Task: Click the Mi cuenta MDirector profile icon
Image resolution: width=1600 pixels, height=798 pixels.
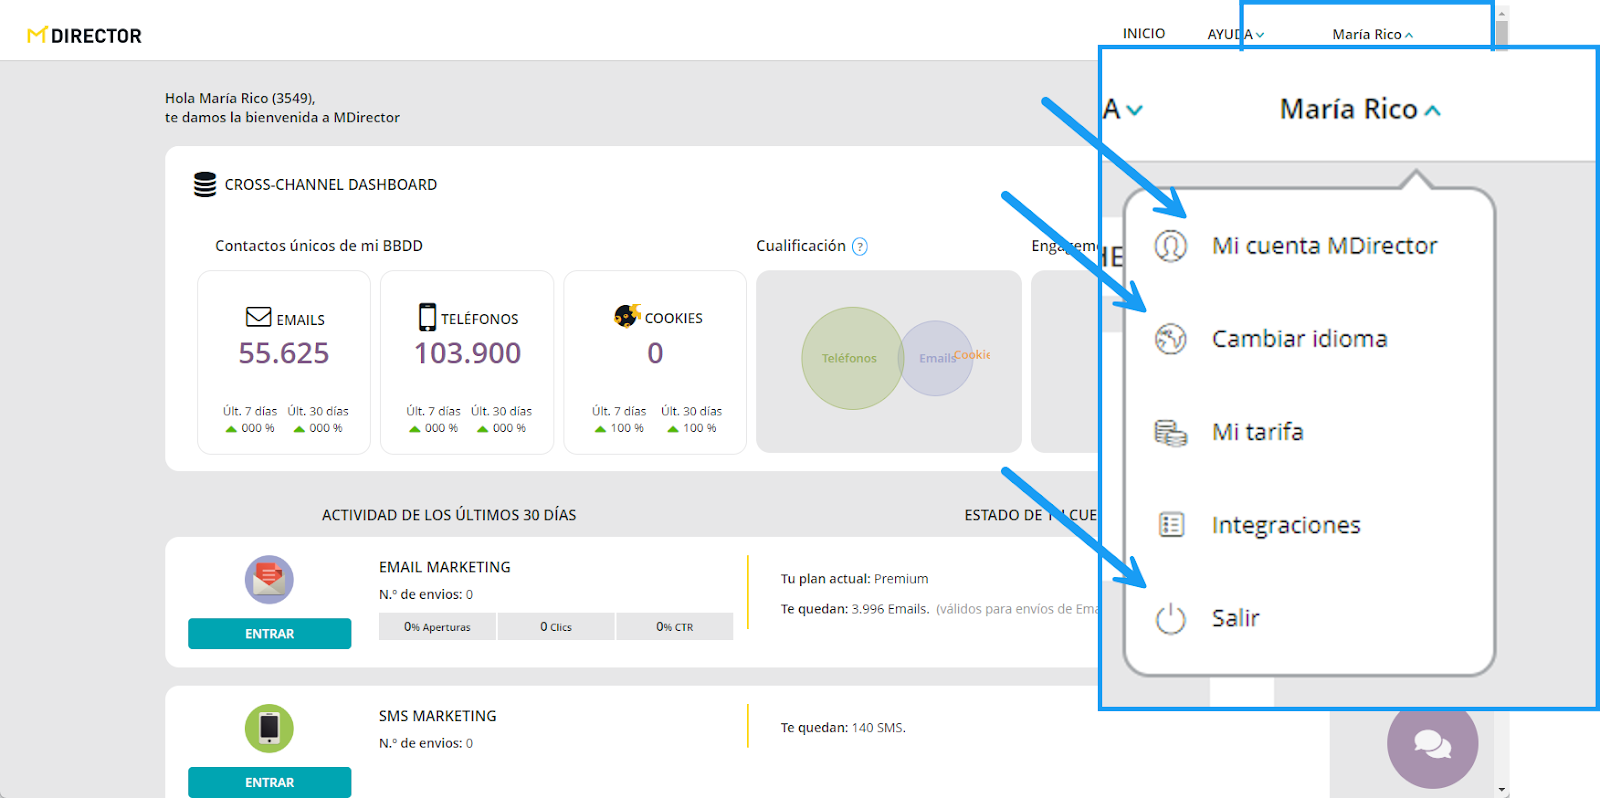Action: pyautogui.click(x=1170, y=246)
